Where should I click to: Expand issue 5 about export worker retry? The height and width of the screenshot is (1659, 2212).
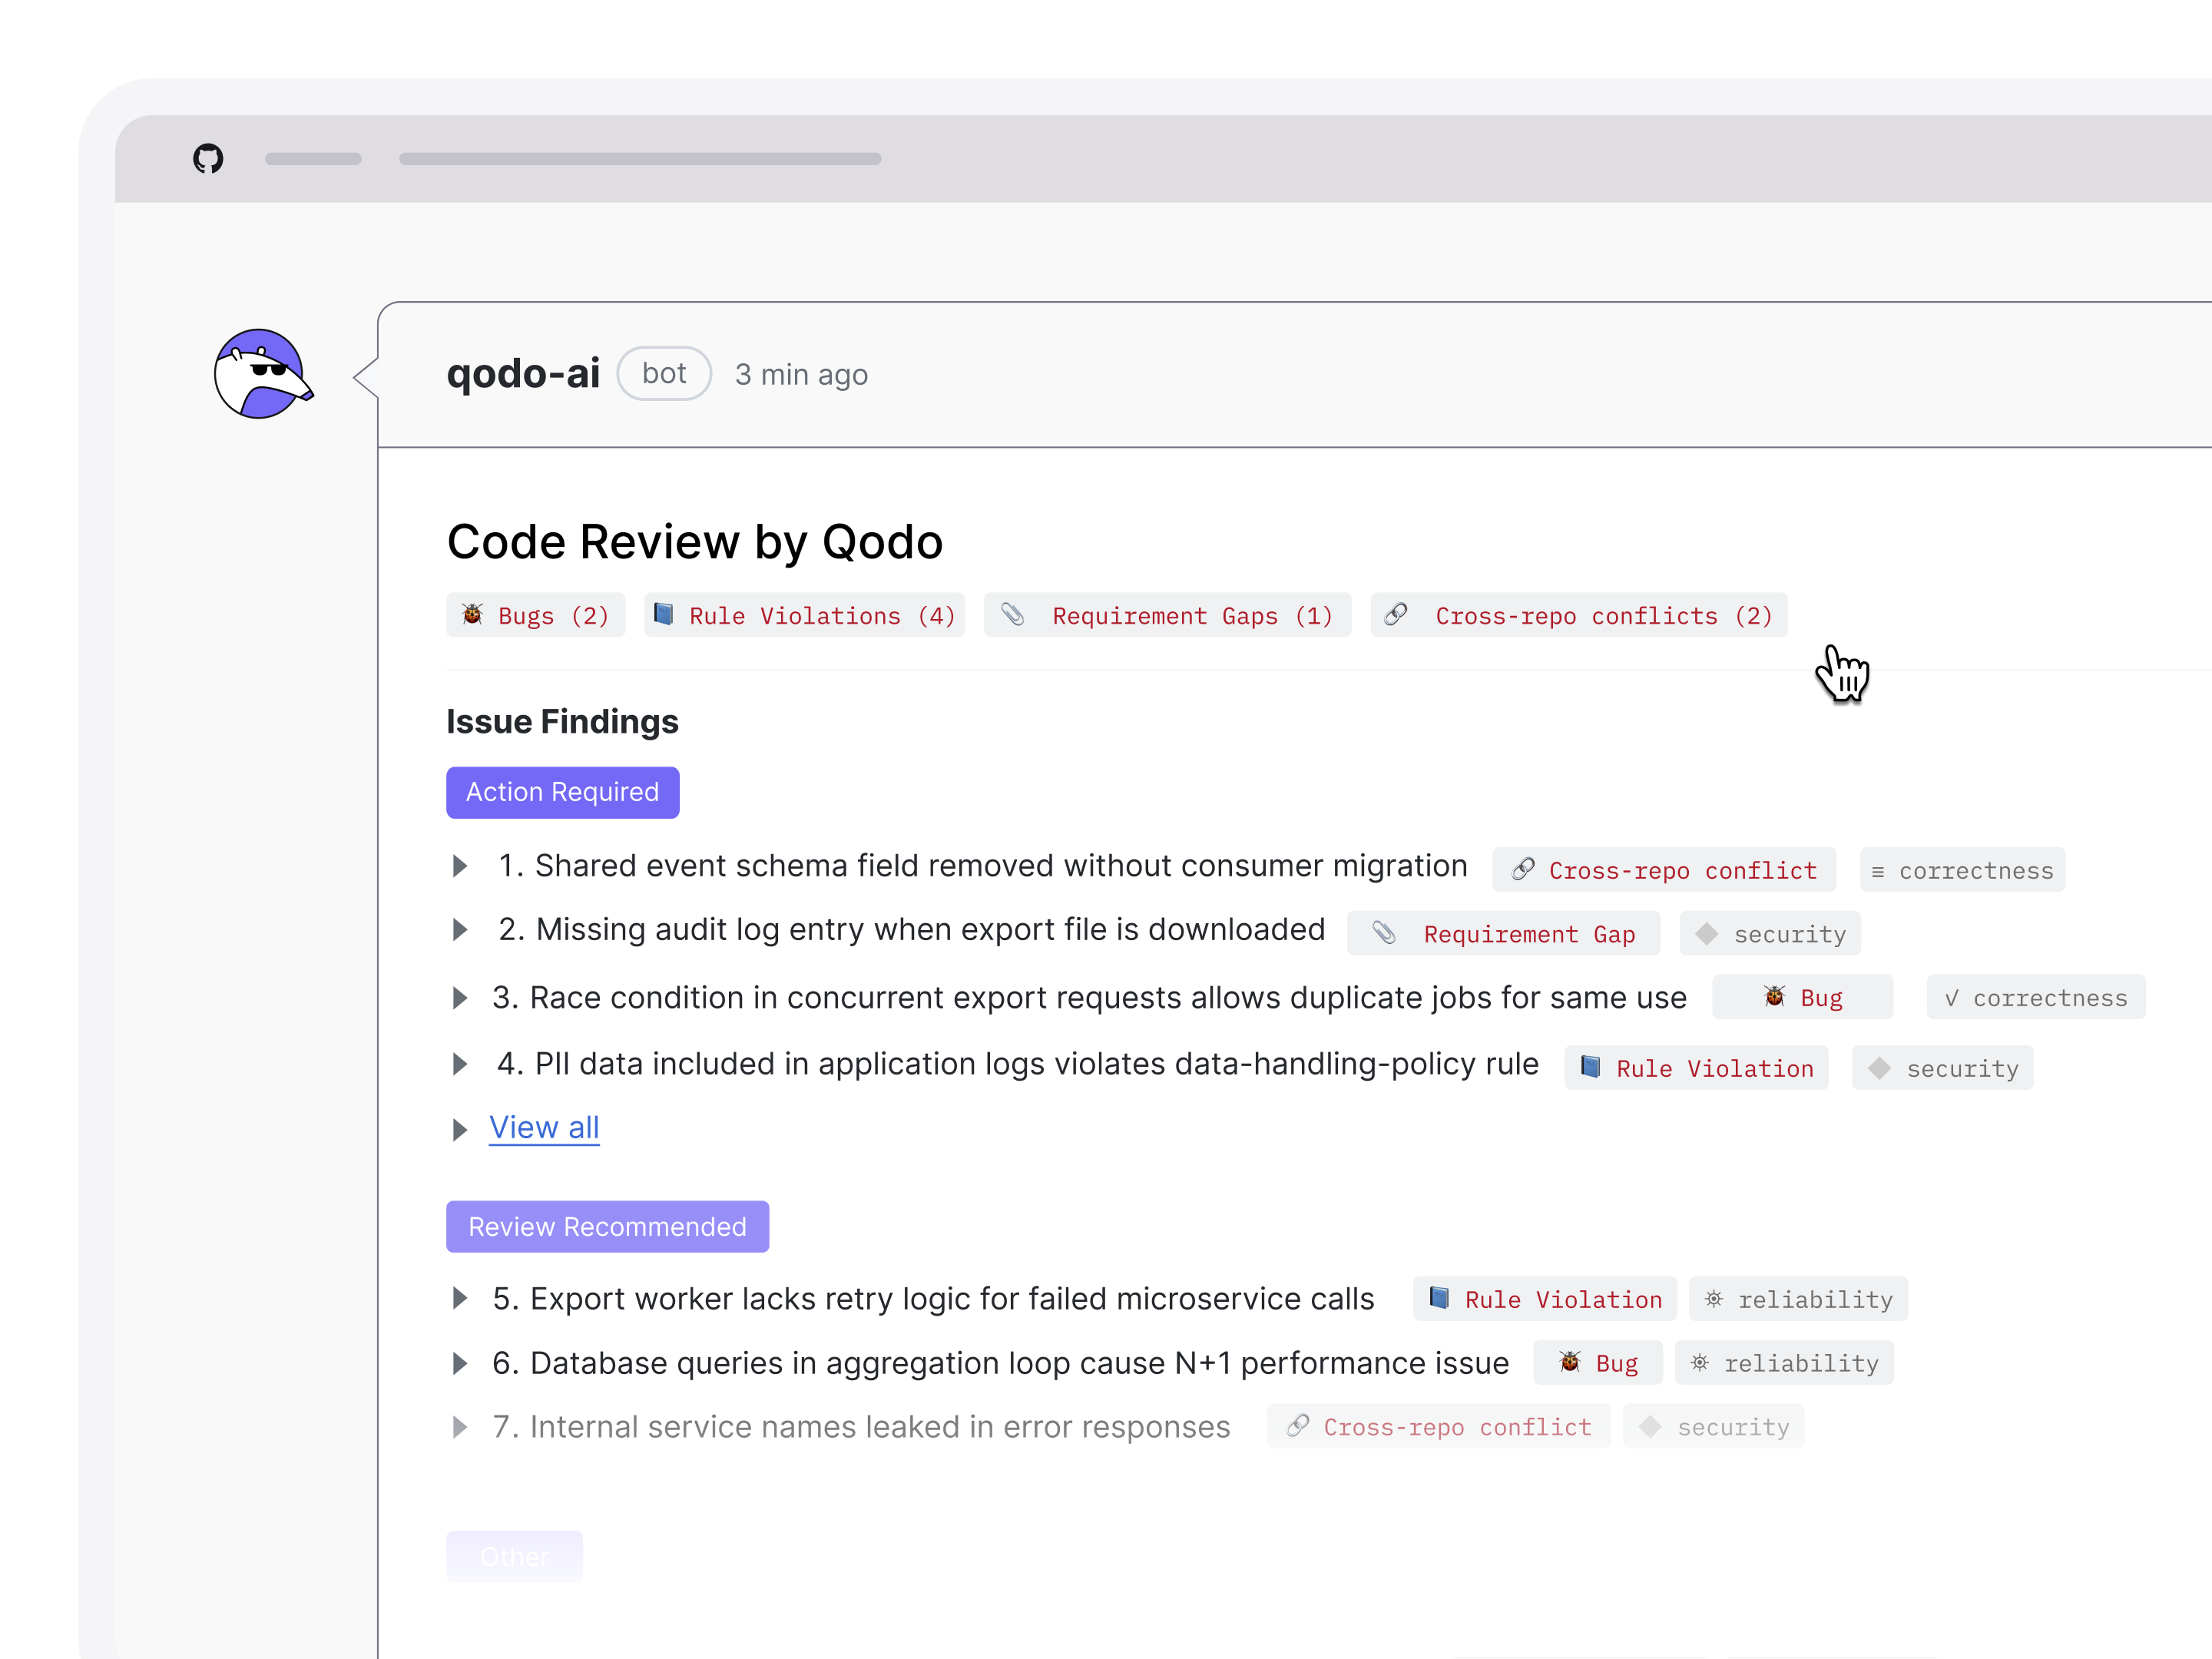point(460,1299)
